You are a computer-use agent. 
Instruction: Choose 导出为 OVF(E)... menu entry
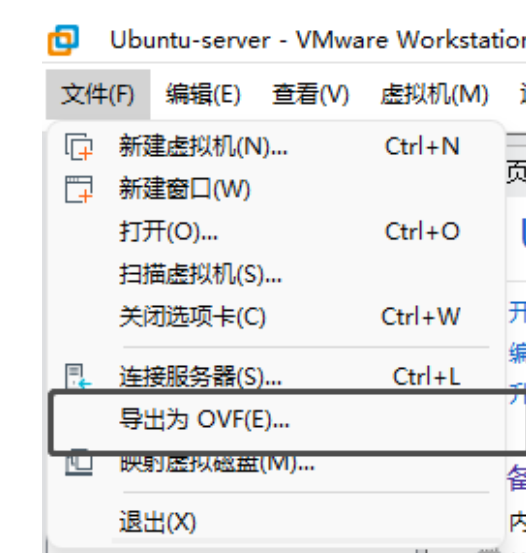point(277,420)
